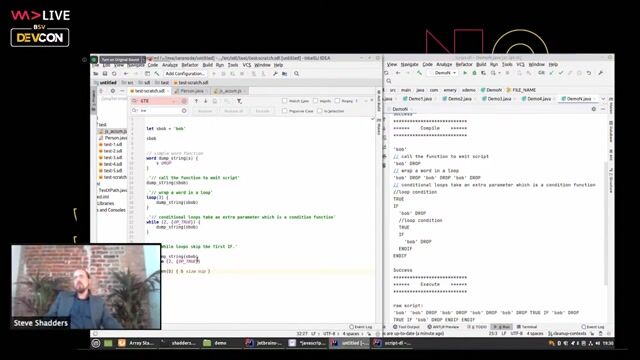This screenshot has width=640, height=360.
Task: Click the find filter funnel icon
Action: click(240, 101)
